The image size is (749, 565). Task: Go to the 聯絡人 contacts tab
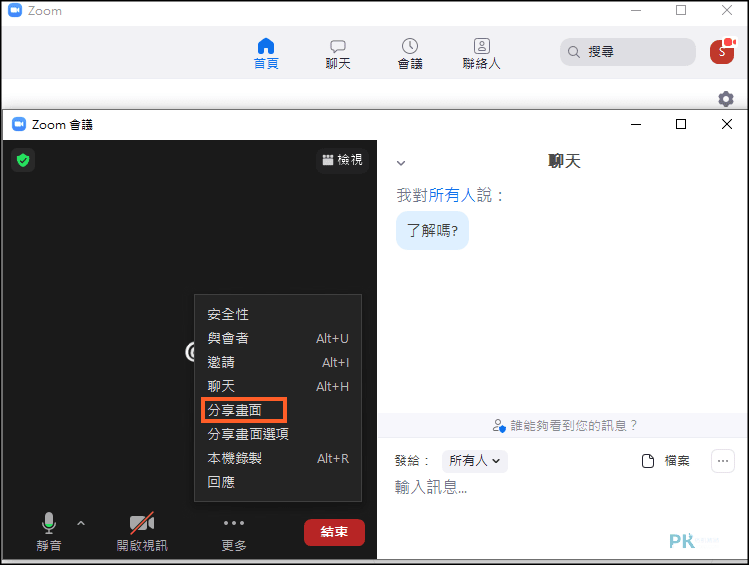click(x=482, y=53)
